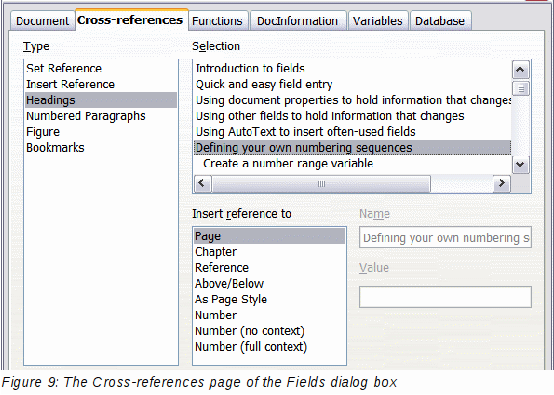554x395 pixels.
Task: Select 'Insert Reference' in Type list
Action: pos(101,84)
